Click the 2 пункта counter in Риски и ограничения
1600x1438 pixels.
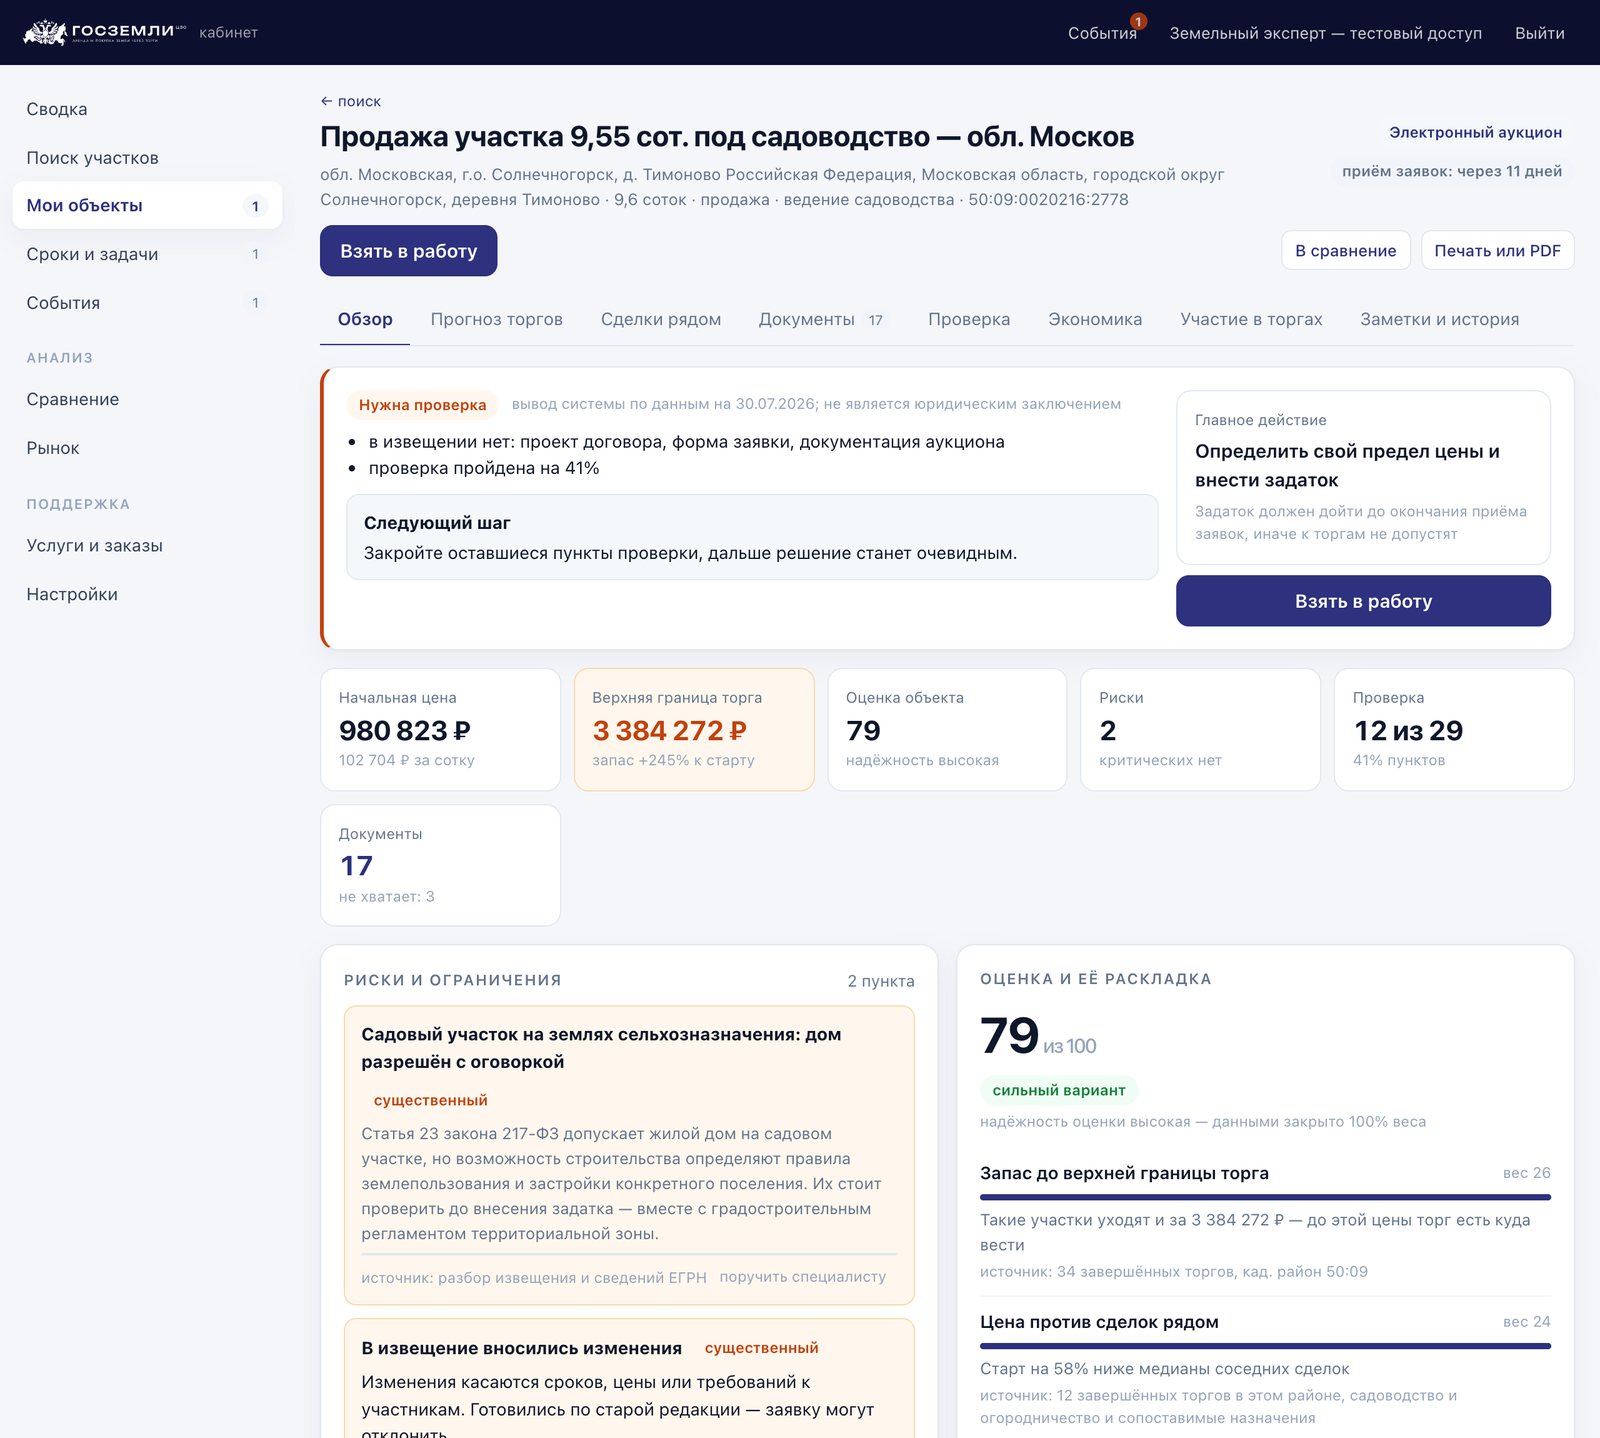880,981
